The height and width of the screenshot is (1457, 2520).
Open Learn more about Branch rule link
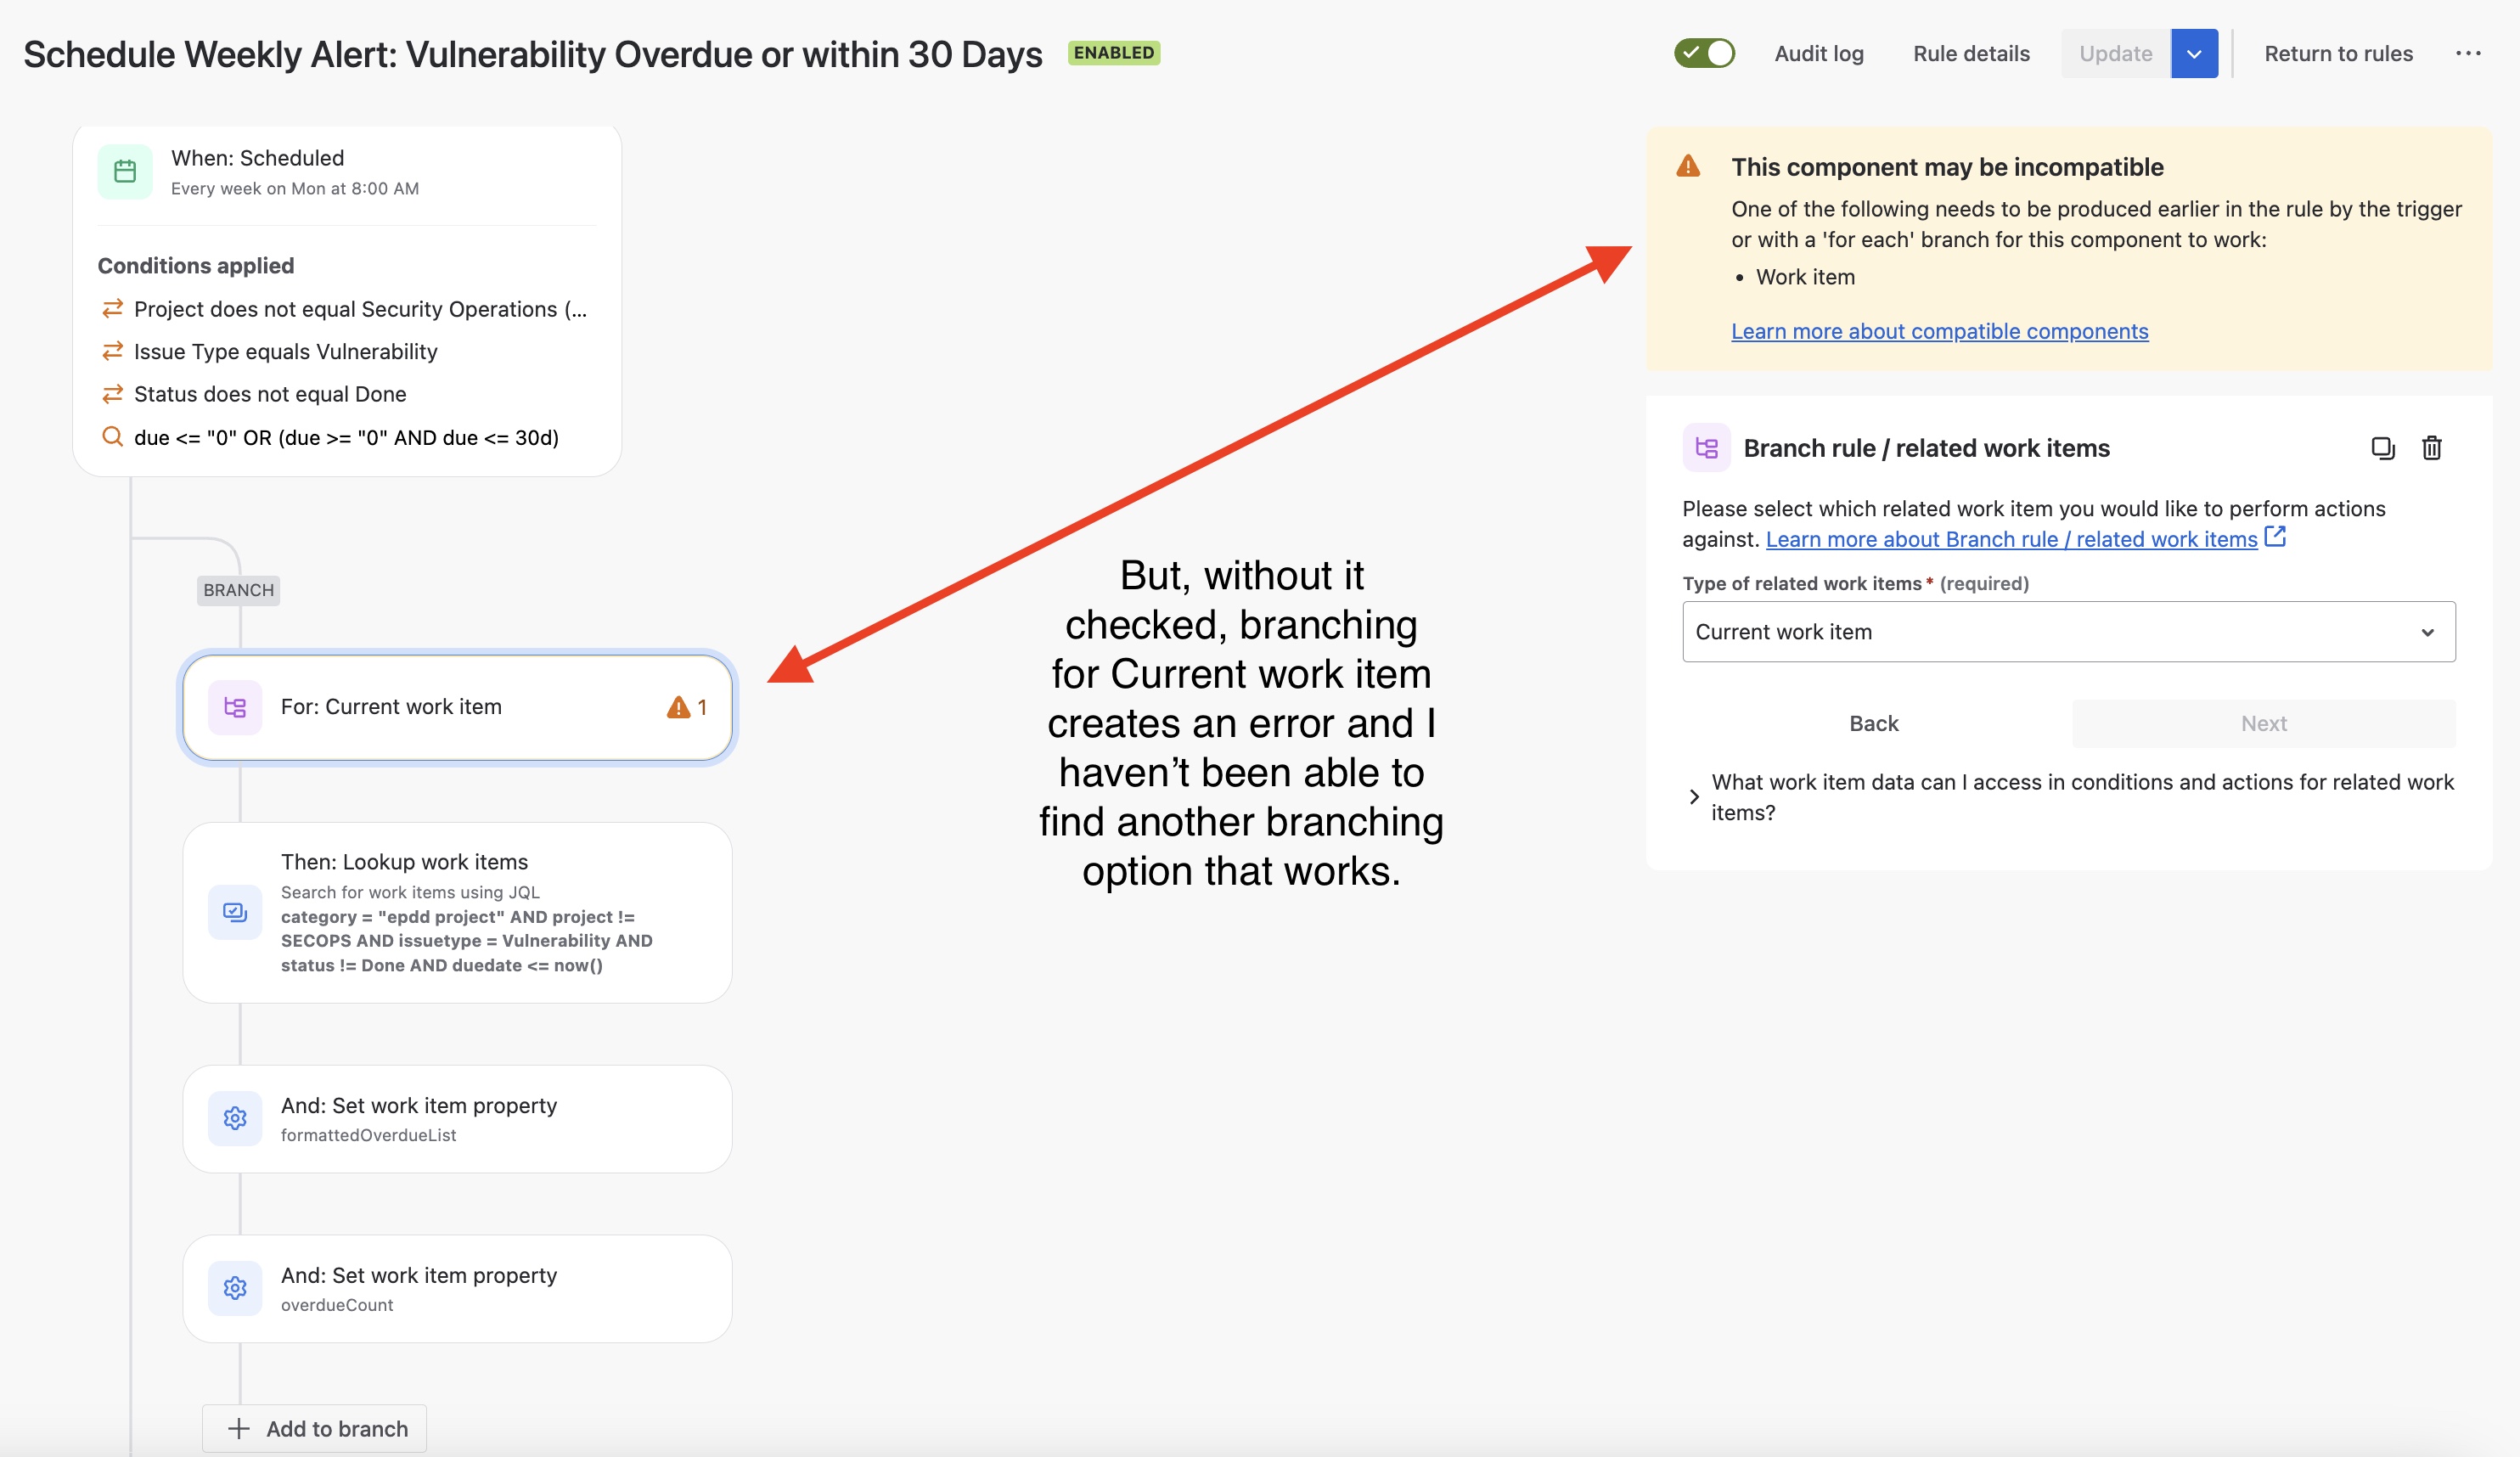2011,539
